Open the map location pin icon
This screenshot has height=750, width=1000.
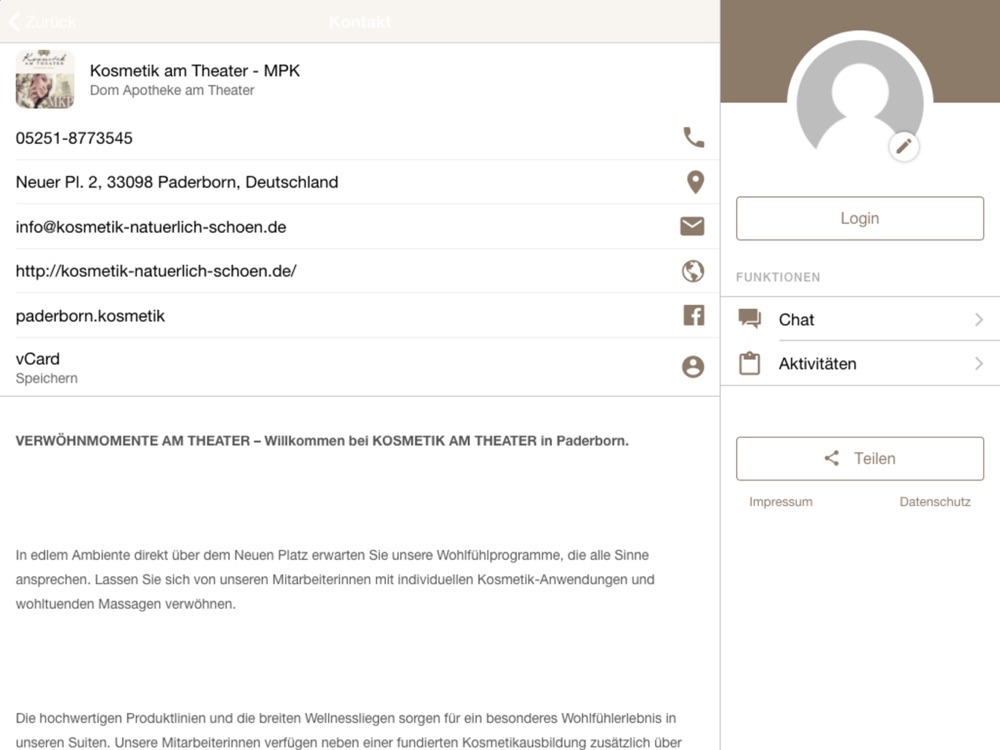(695, 182)
